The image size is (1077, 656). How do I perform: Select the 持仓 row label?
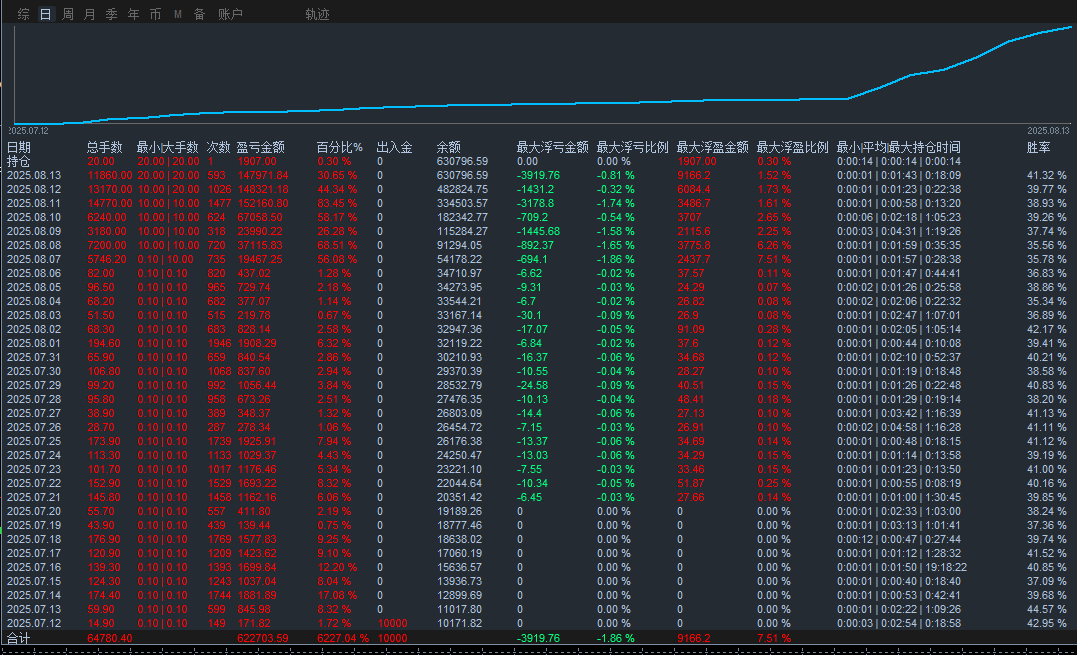pos(19,161)
